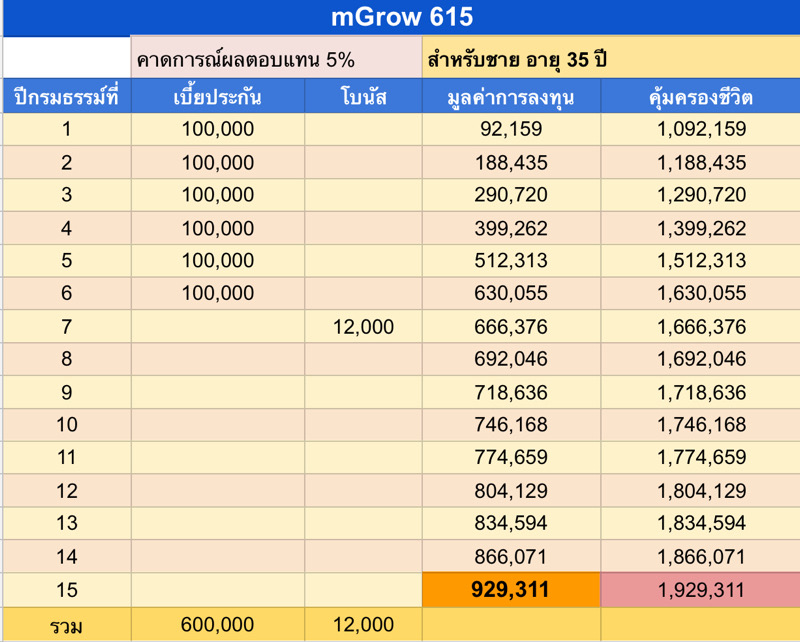Click the 1,512,313 life coverage cell
This screenshot has height=642, width=800.
coord(700,261)
